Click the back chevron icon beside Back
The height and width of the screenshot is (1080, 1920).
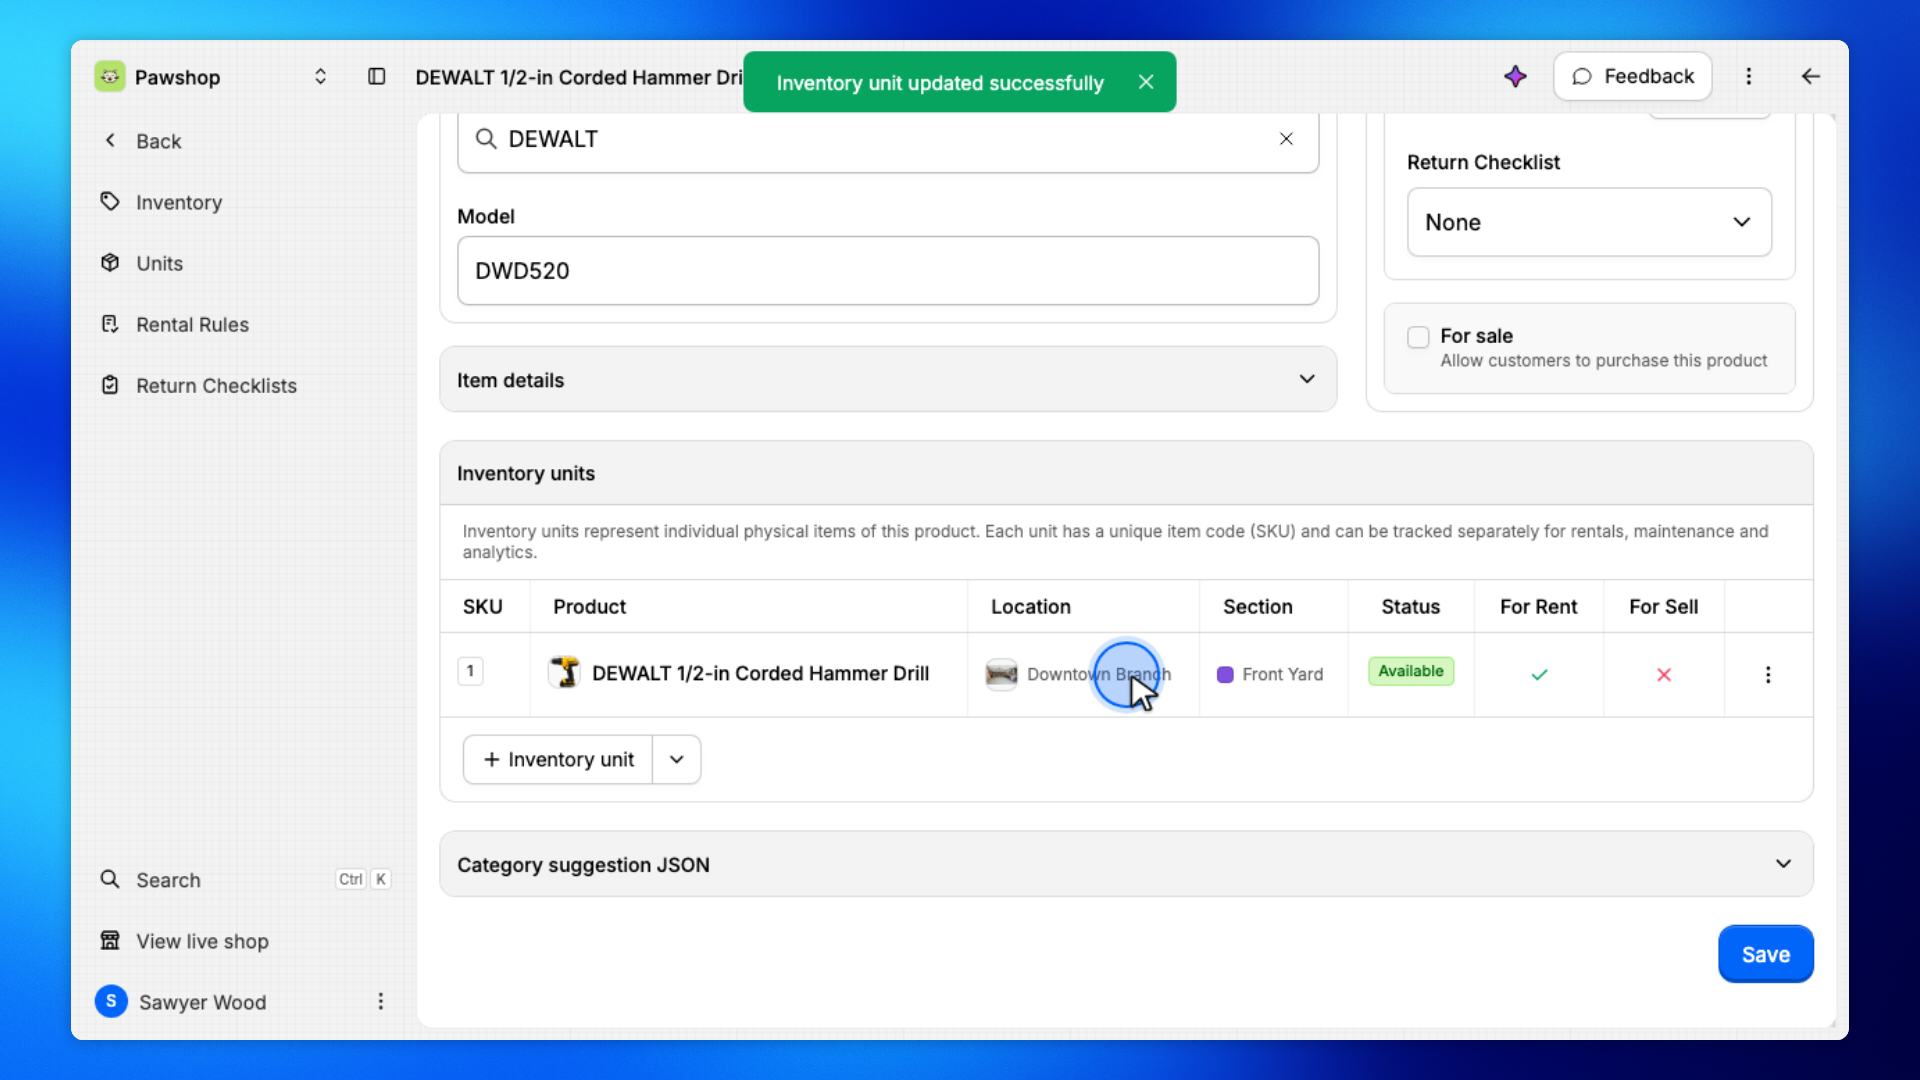[x=110, y=141]
